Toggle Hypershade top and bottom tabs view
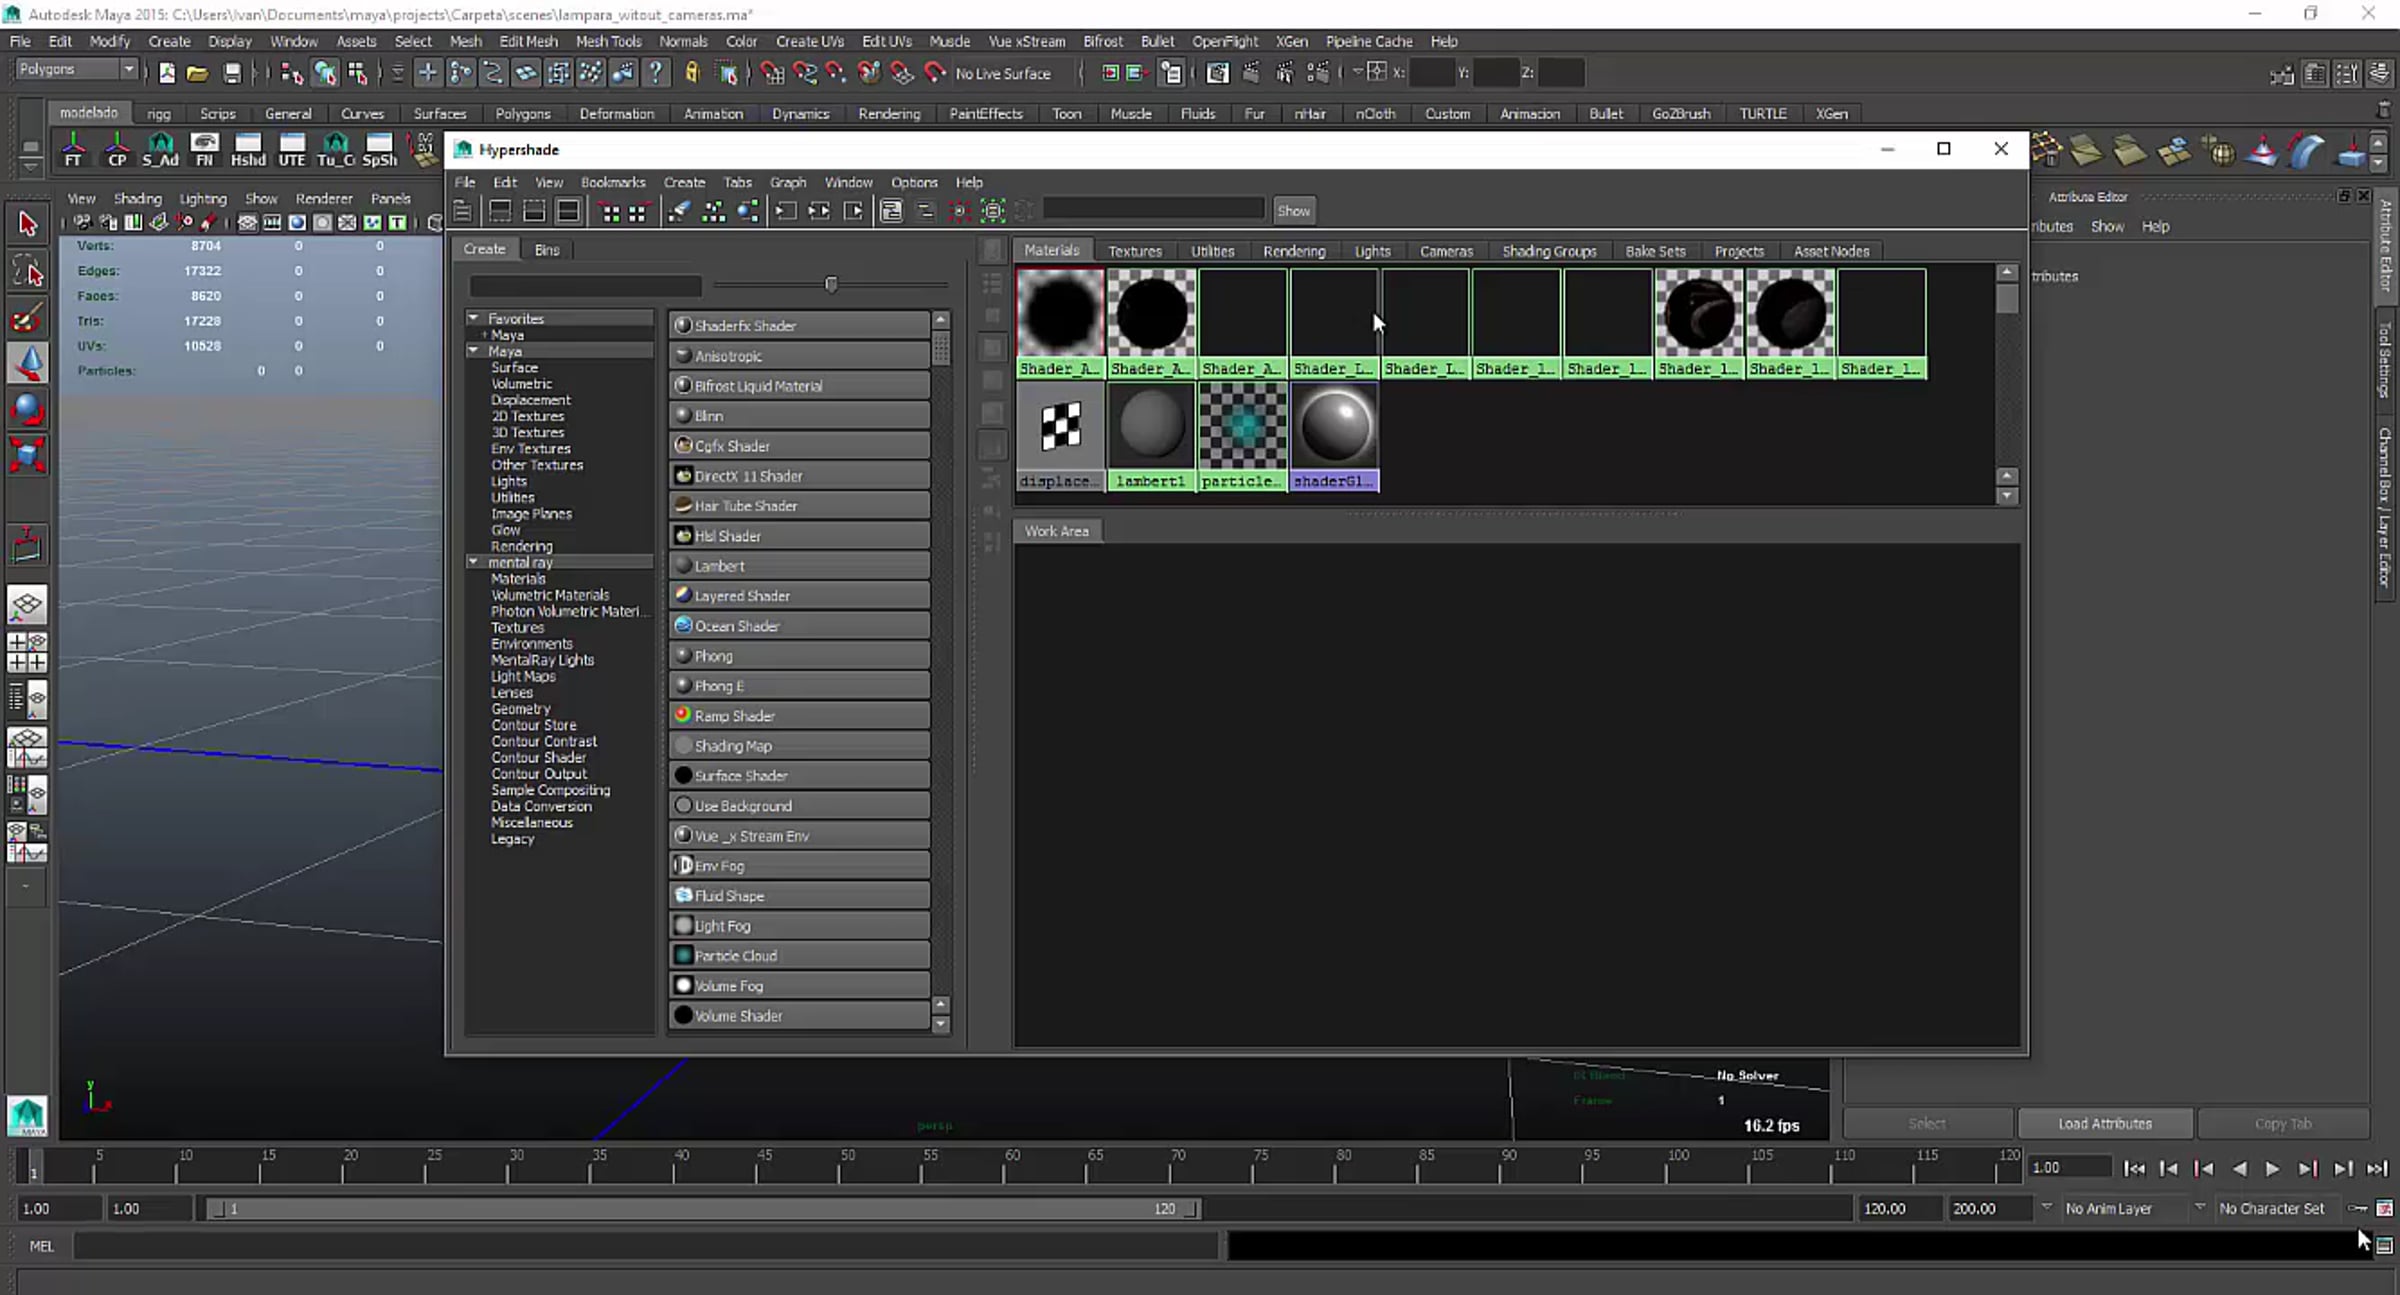 [x=568, y=211]
